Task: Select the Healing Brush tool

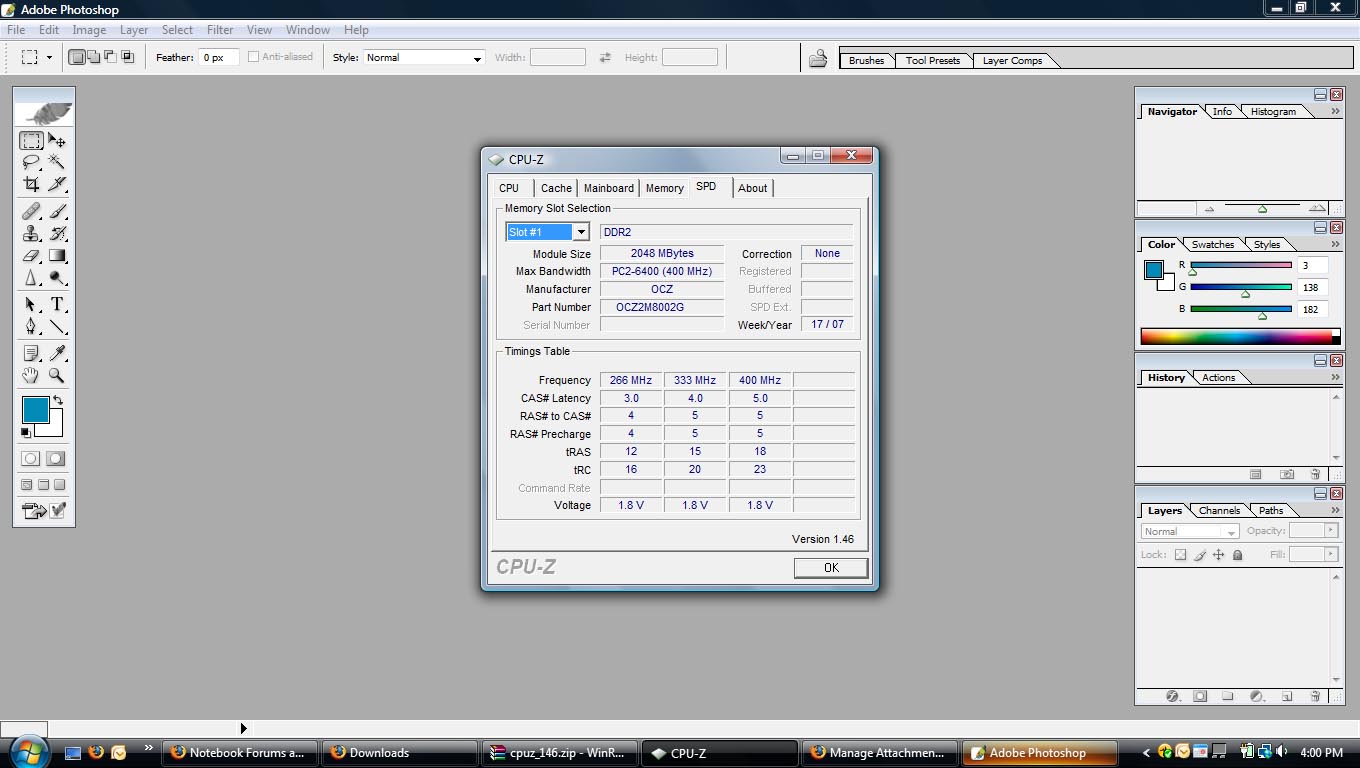Action: [31, 211]
